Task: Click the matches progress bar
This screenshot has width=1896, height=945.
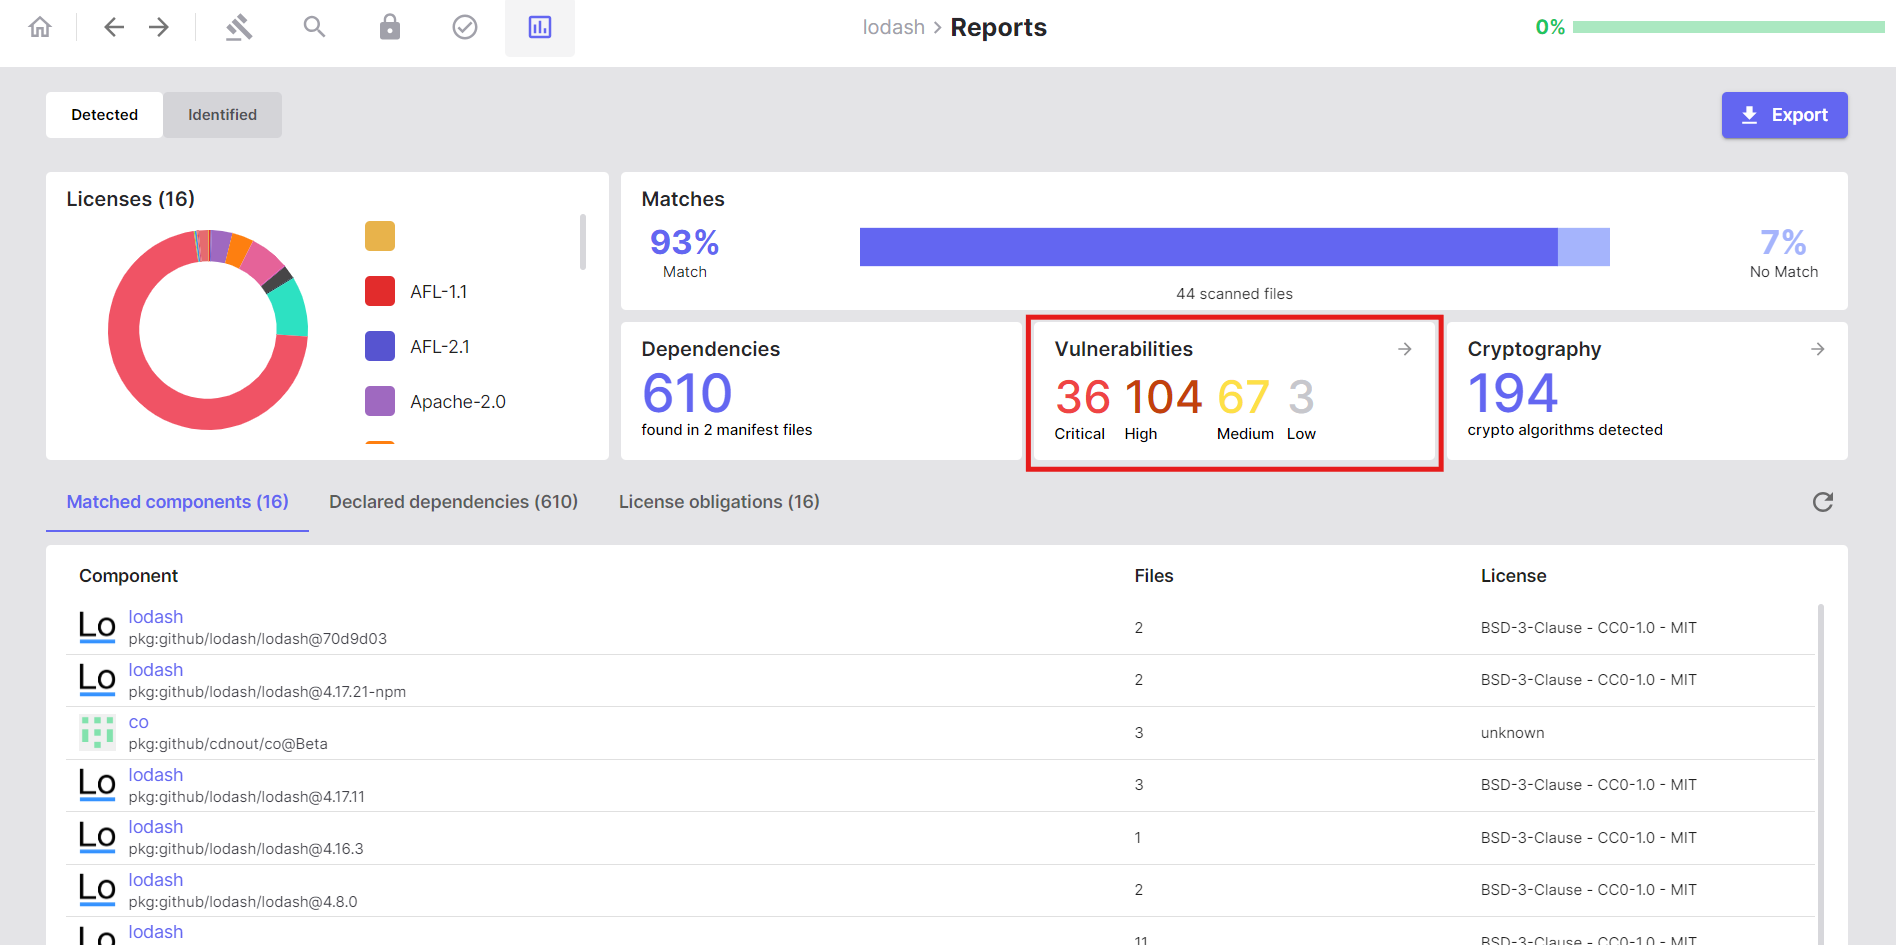Action: coord(1234,247)
